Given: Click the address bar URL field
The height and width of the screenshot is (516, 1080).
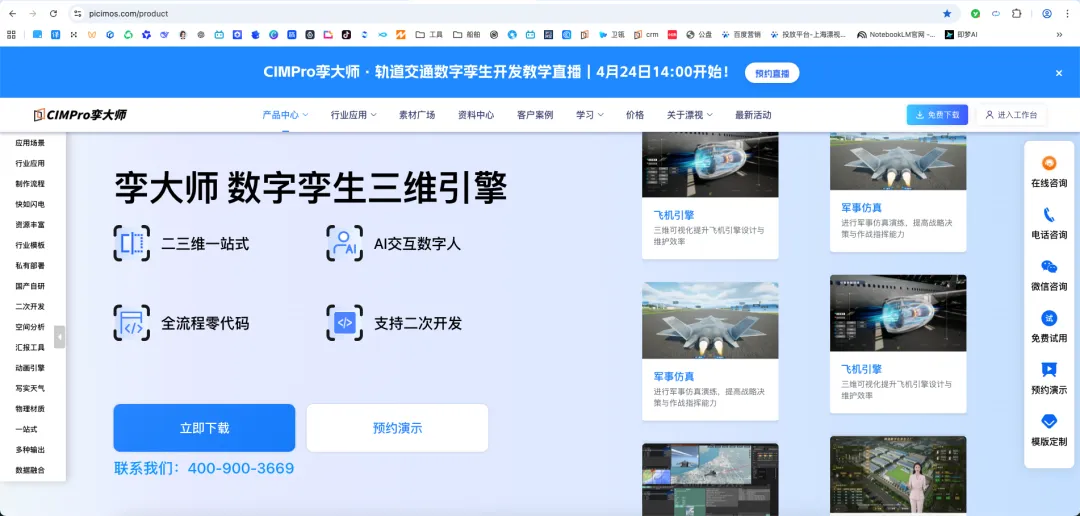Looking at the screenshot, I should 510,13.
